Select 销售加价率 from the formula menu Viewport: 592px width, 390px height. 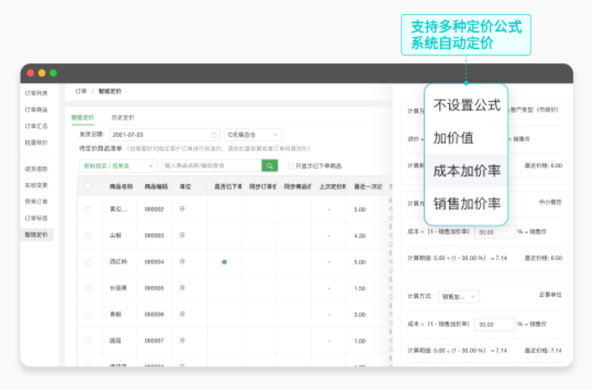click(x=466, y=203)
